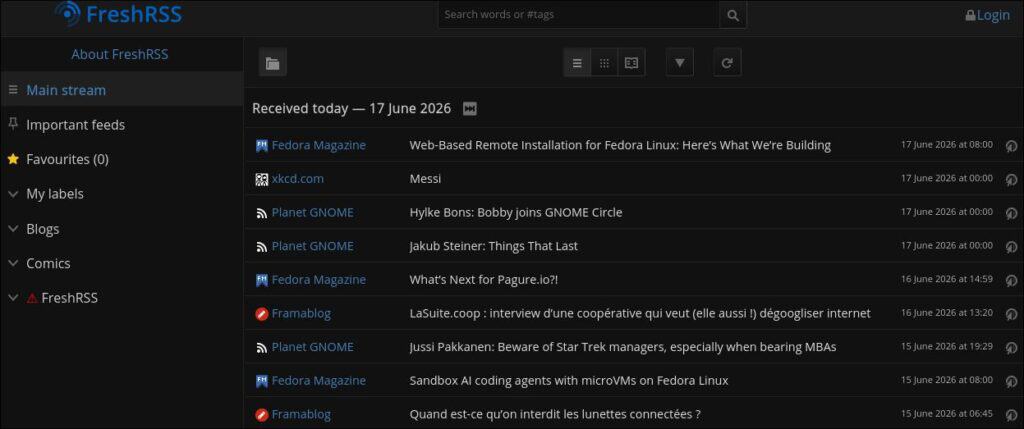Open link icon for Sandbox AI article
The image size is (1024, 429).
pos(1011,381)
